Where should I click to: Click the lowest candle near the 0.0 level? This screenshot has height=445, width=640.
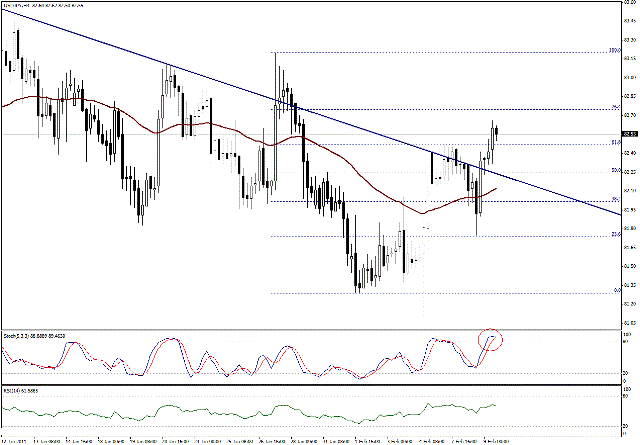click(358, 284)
